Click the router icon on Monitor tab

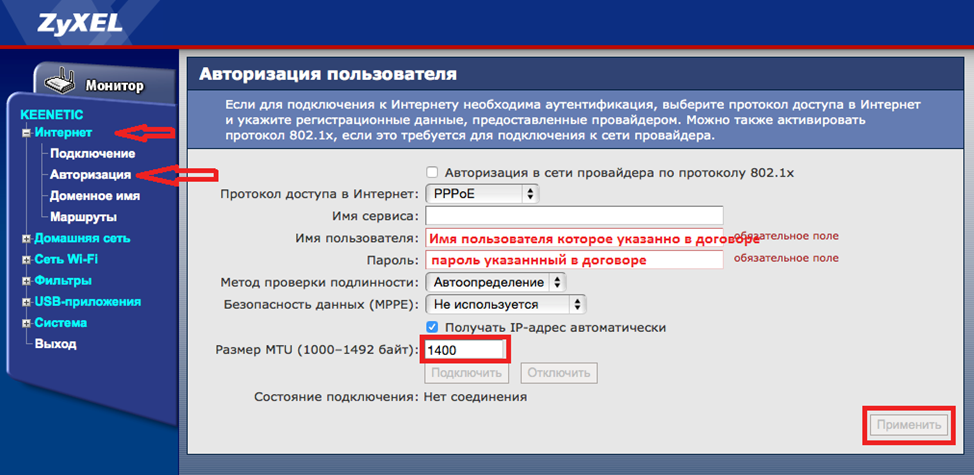[60, 83]
